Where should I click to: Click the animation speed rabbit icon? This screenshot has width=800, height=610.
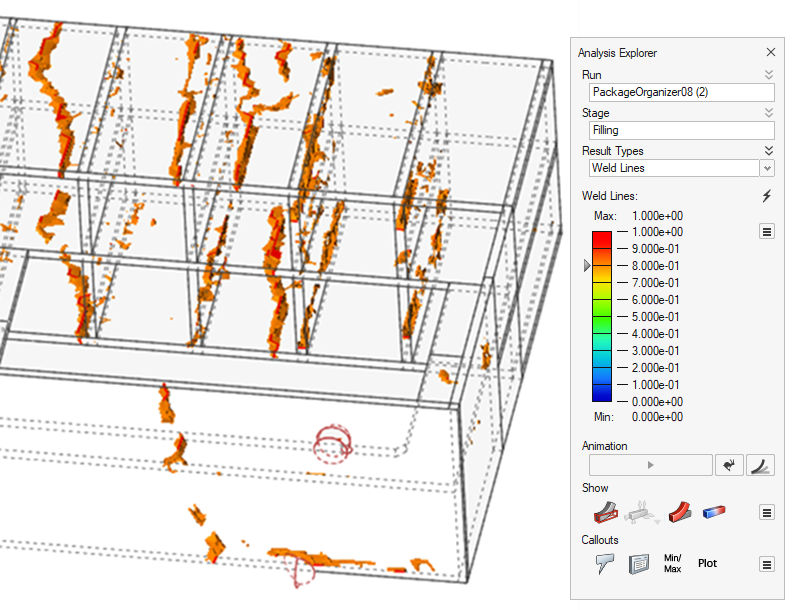pos(731,465)
